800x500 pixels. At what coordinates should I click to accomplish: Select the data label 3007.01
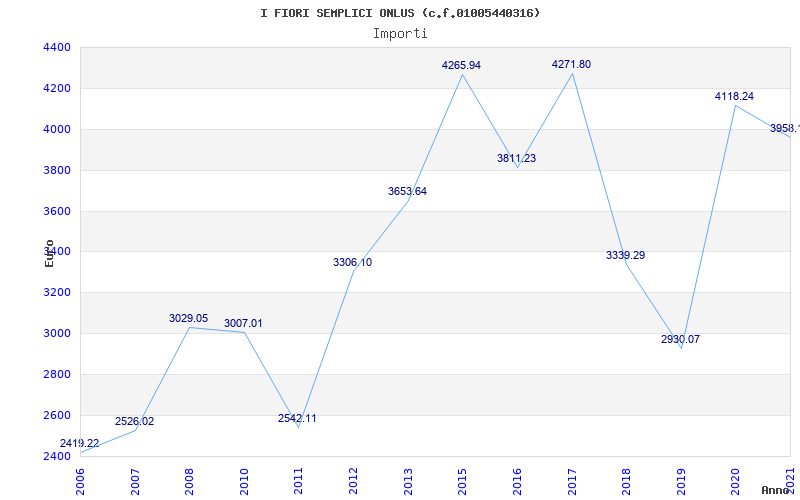[243, 323]
